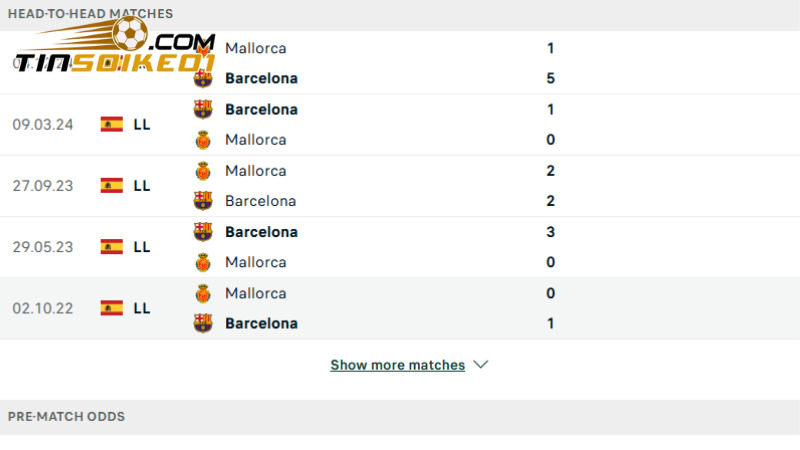Open Barcelona team name in 09.03.24 match

click(x=261, y=109)
